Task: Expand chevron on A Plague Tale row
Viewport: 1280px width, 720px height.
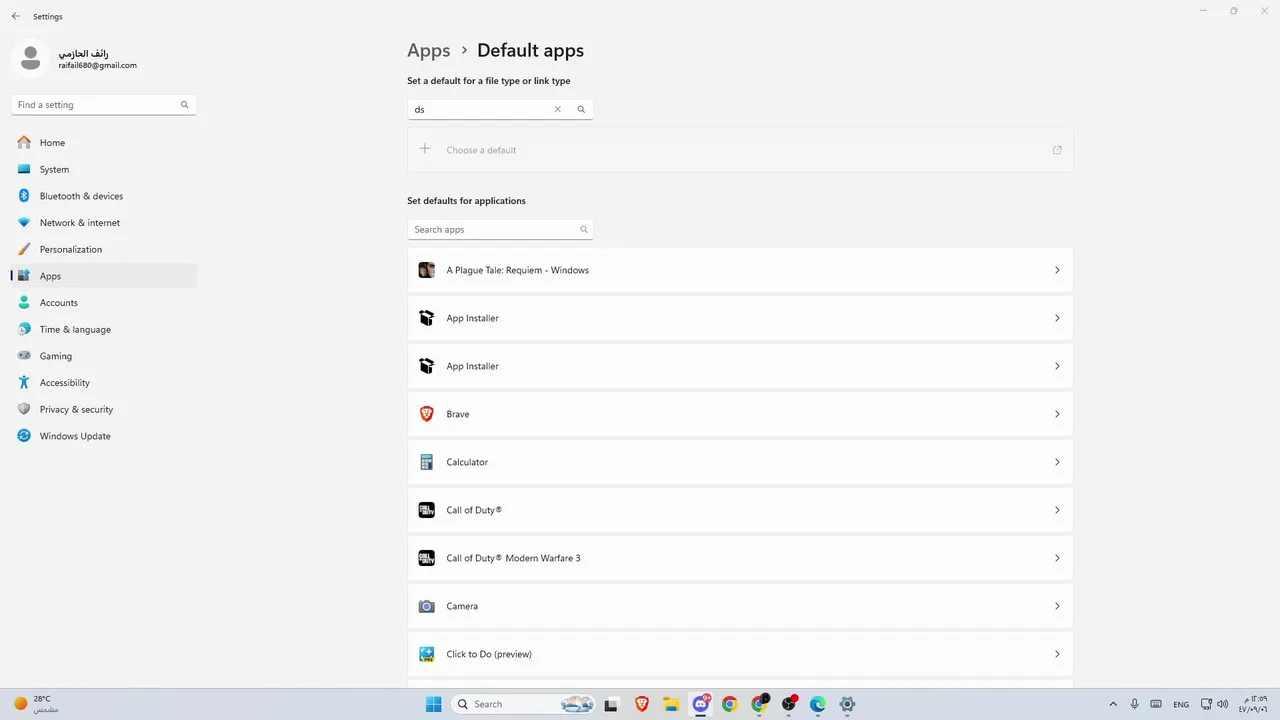Action: pos(1057,270)
